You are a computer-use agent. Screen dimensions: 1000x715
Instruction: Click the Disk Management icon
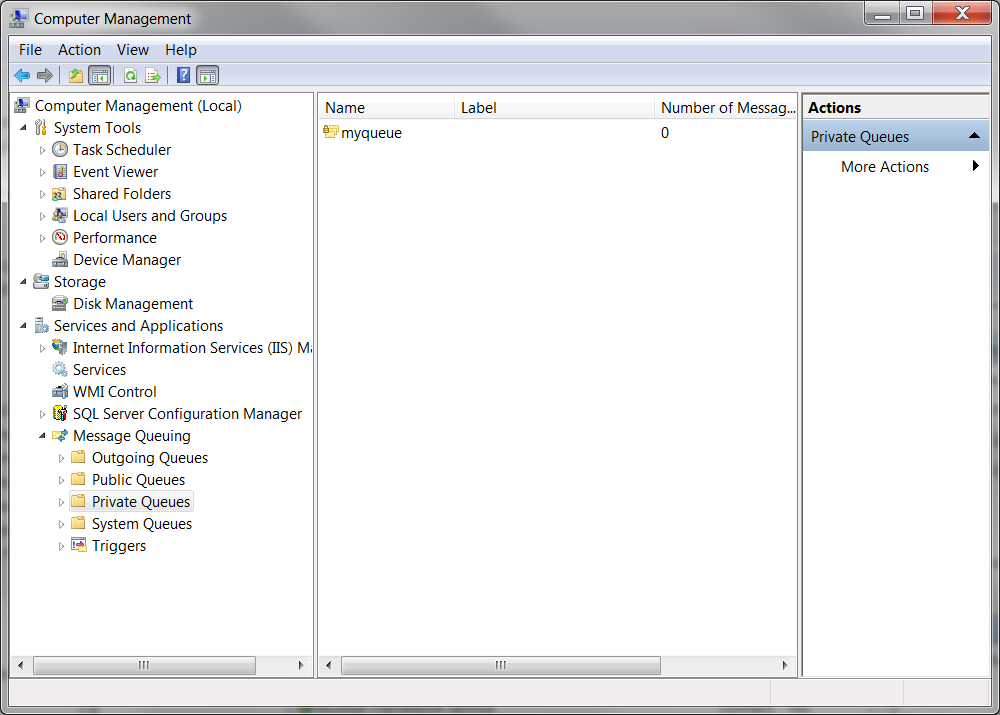60,304
